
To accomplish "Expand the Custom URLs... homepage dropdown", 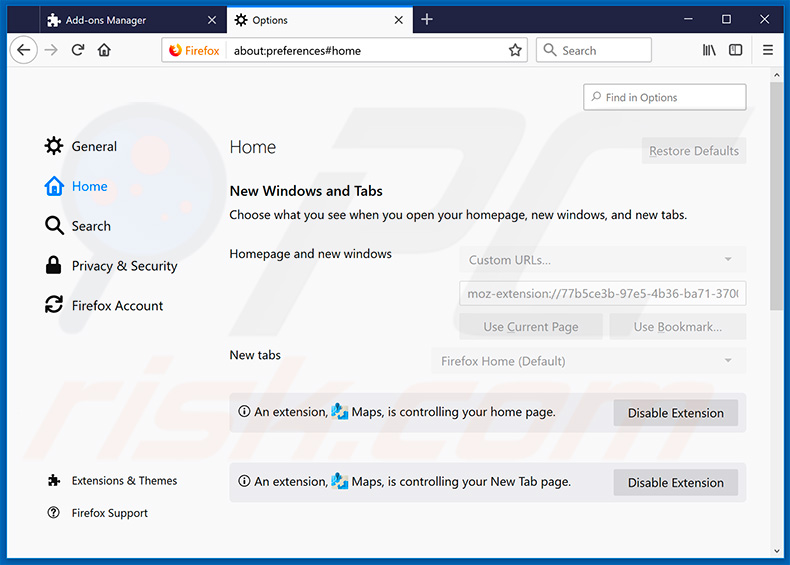I will pyautogui.click(x=603, y=260).
